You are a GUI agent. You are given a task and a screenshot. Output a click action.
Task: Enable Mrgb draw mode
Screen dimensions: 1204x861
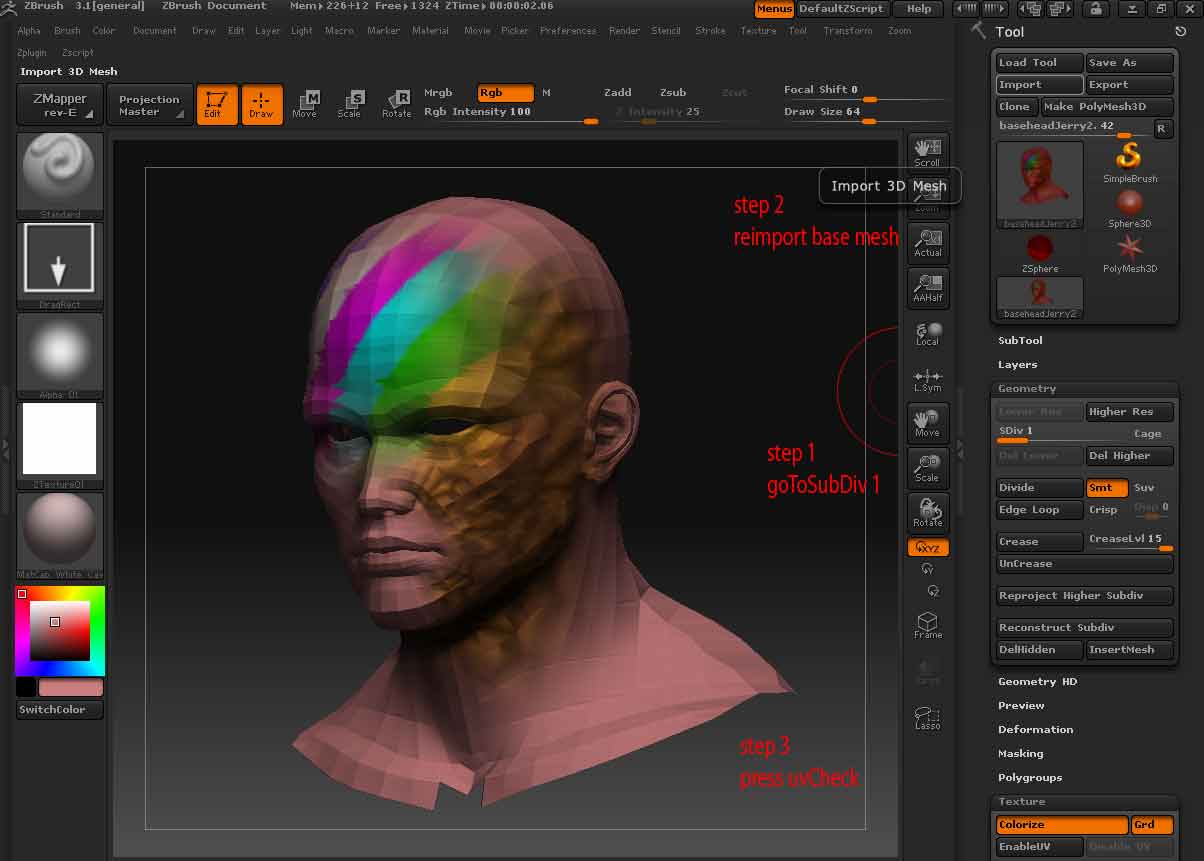point(438,92)
